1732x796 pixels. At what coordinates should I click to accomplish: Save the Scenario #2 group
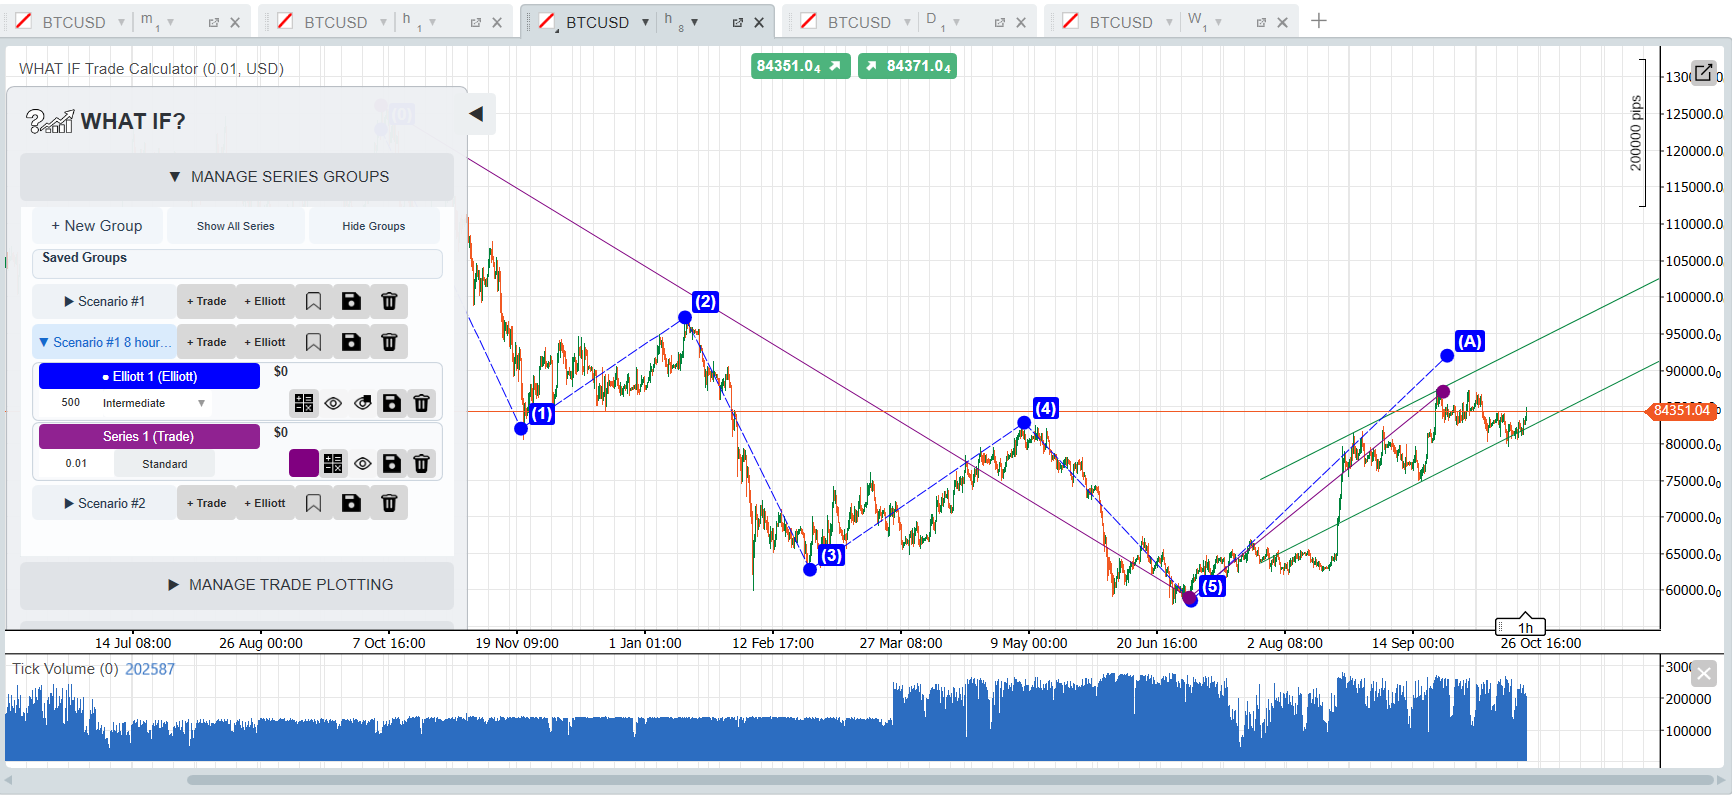(x=351, y=503)
